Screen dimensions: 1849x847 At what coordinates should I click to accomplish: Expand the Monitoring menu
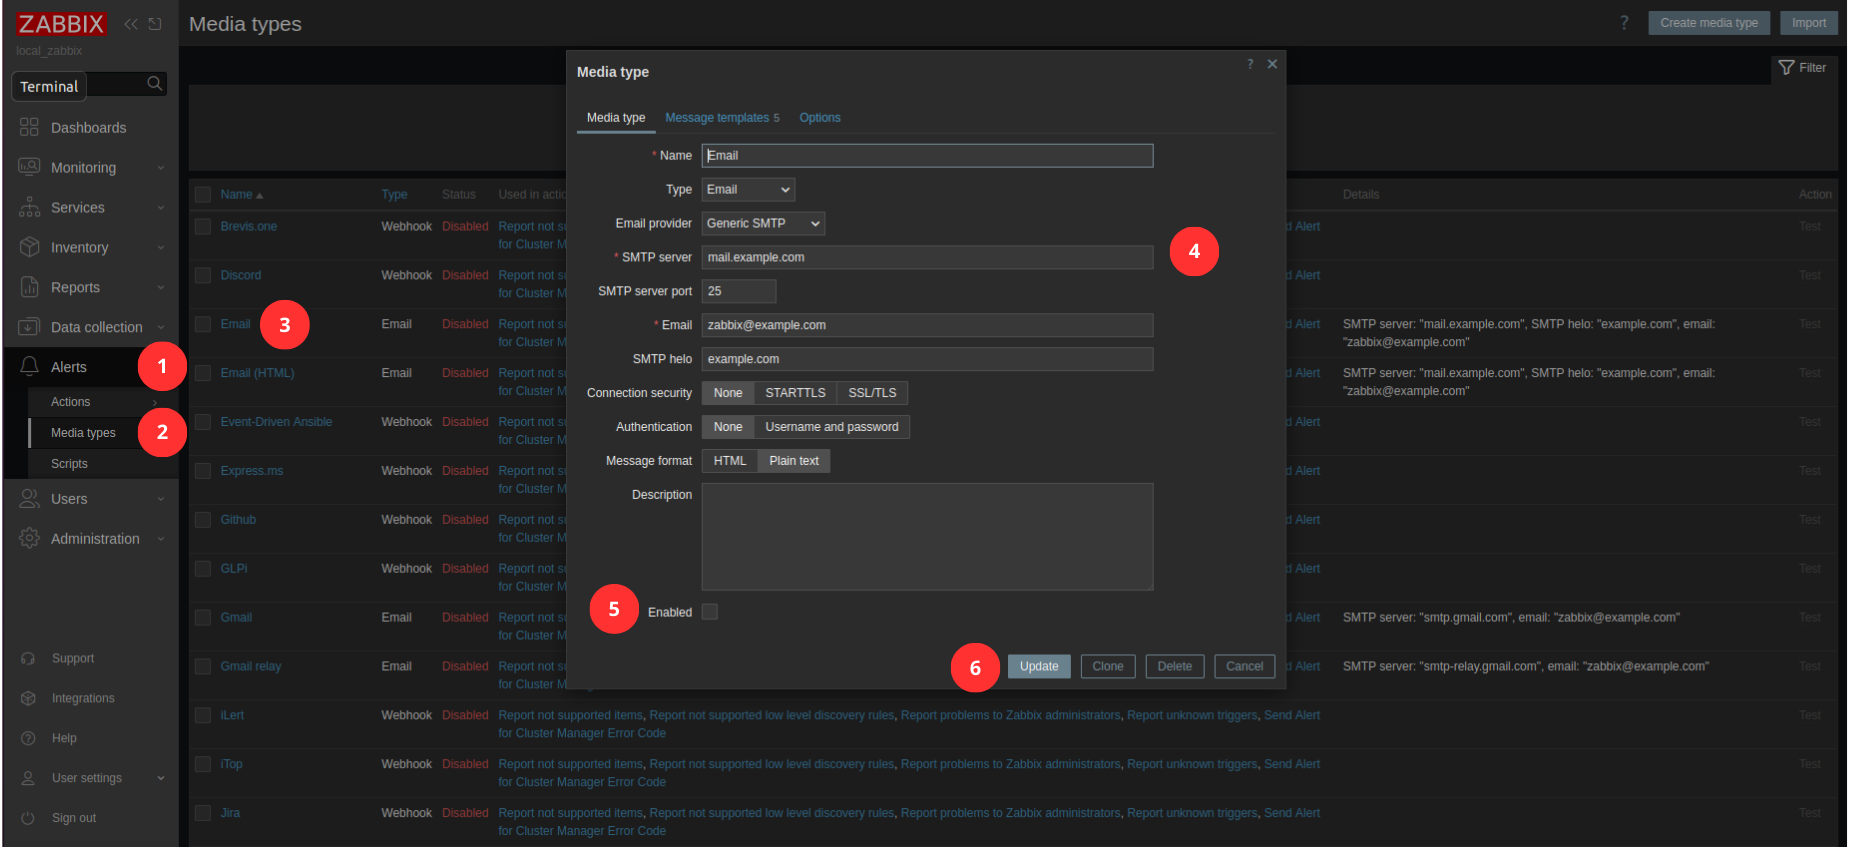pyautogui.click(x=161, y=168)
